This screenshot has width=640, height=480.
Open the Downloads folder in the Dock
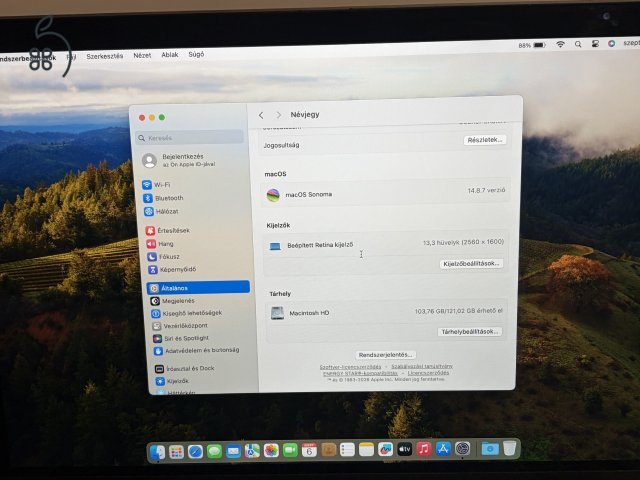pyautogui.click(x=490, y=448)
